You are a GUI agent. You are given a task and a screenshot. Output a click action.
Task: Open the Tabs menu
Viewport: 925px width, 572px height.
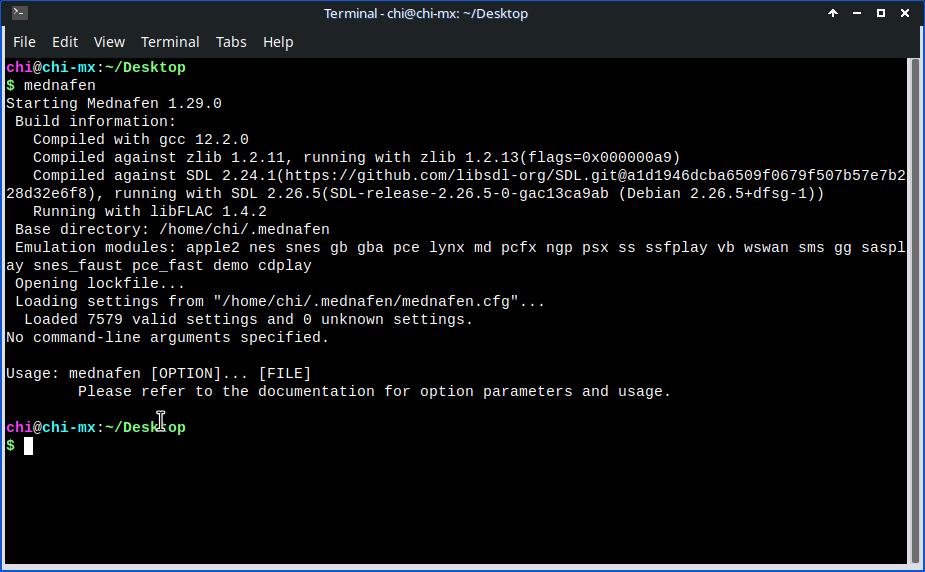tap(231, 42)
